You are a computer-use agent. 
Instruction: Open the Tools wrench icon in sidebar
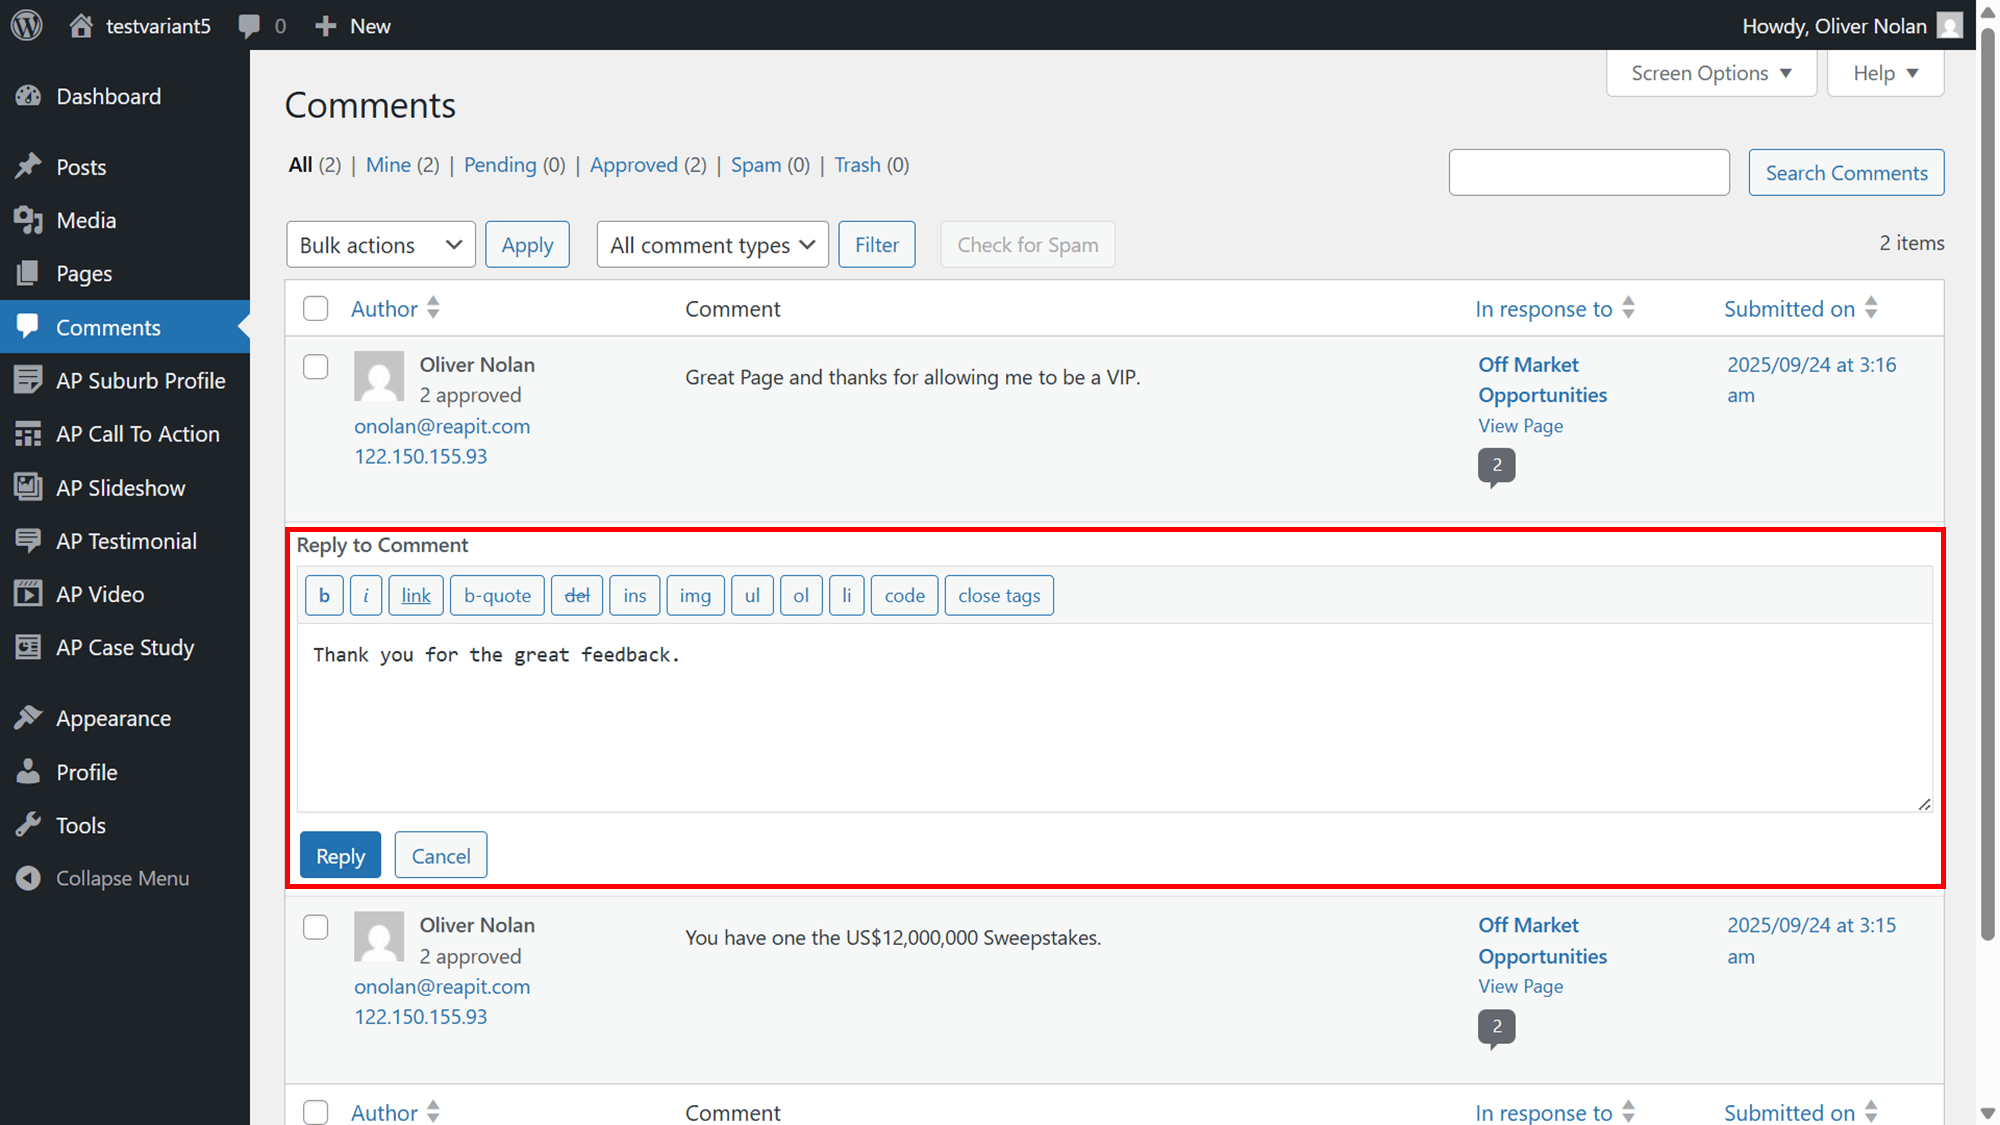[x=28, y=825]
